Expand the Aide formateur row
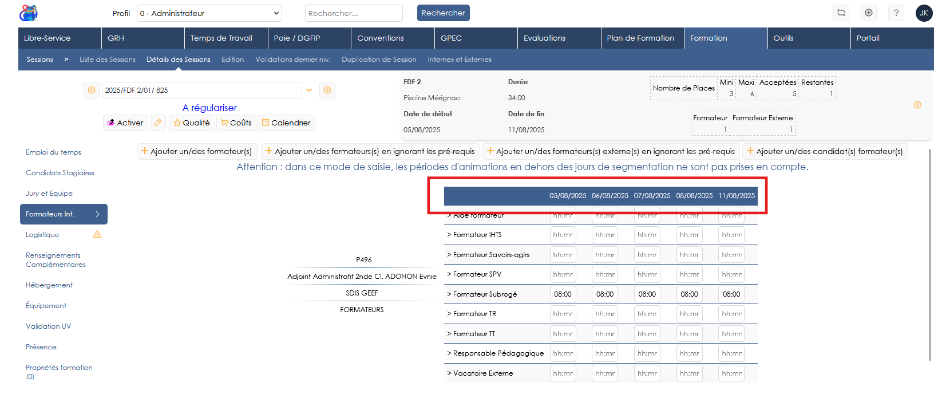The image size is (946, 394). [x=476, y=215]
